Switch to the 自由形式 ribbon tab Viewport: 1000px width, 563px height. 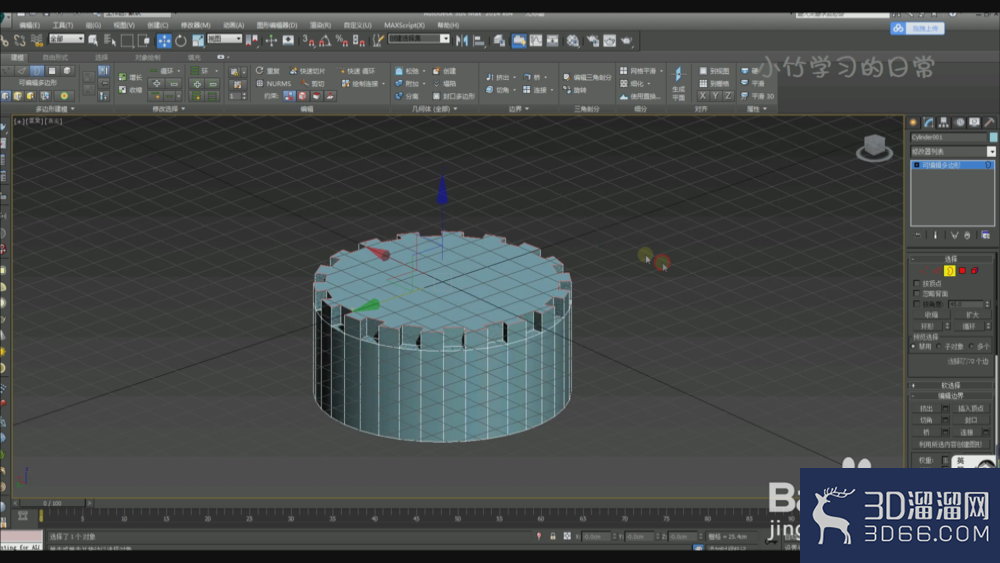click(55, 58)
